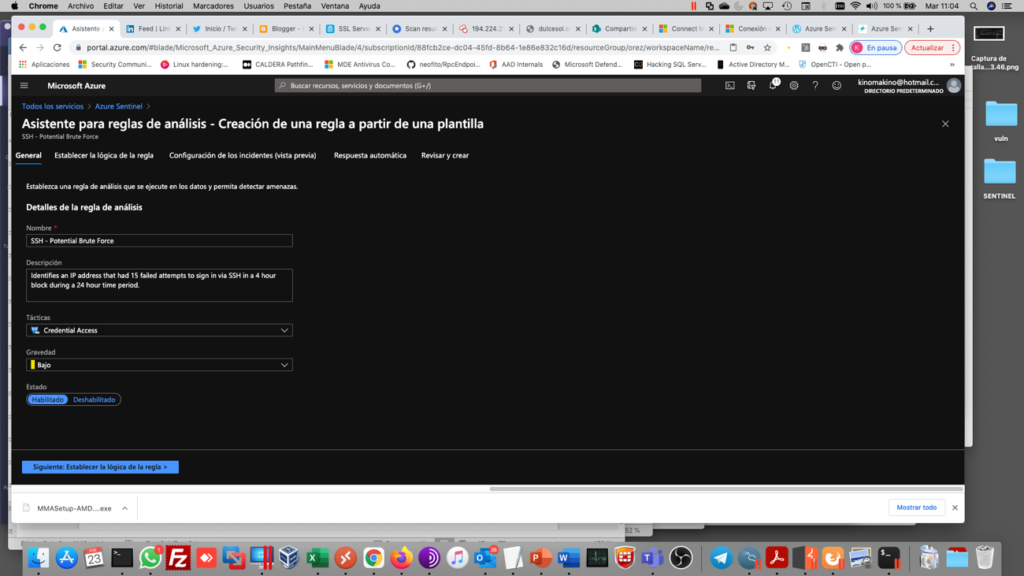Open the Azure hamburger portal menu
Viewport: 1024px width, 576px height.
point(25,86)
